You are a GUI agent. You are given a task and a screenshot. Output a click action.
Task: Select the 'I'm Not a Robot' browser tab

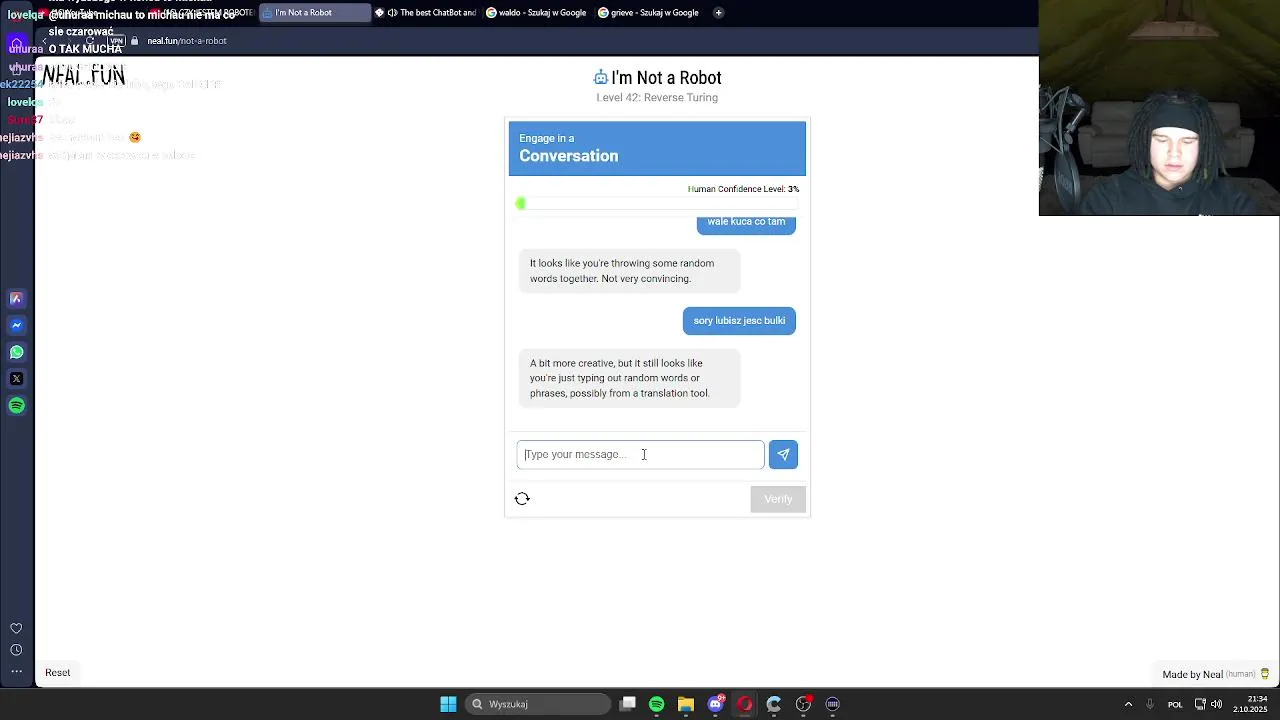click(314, 13)
